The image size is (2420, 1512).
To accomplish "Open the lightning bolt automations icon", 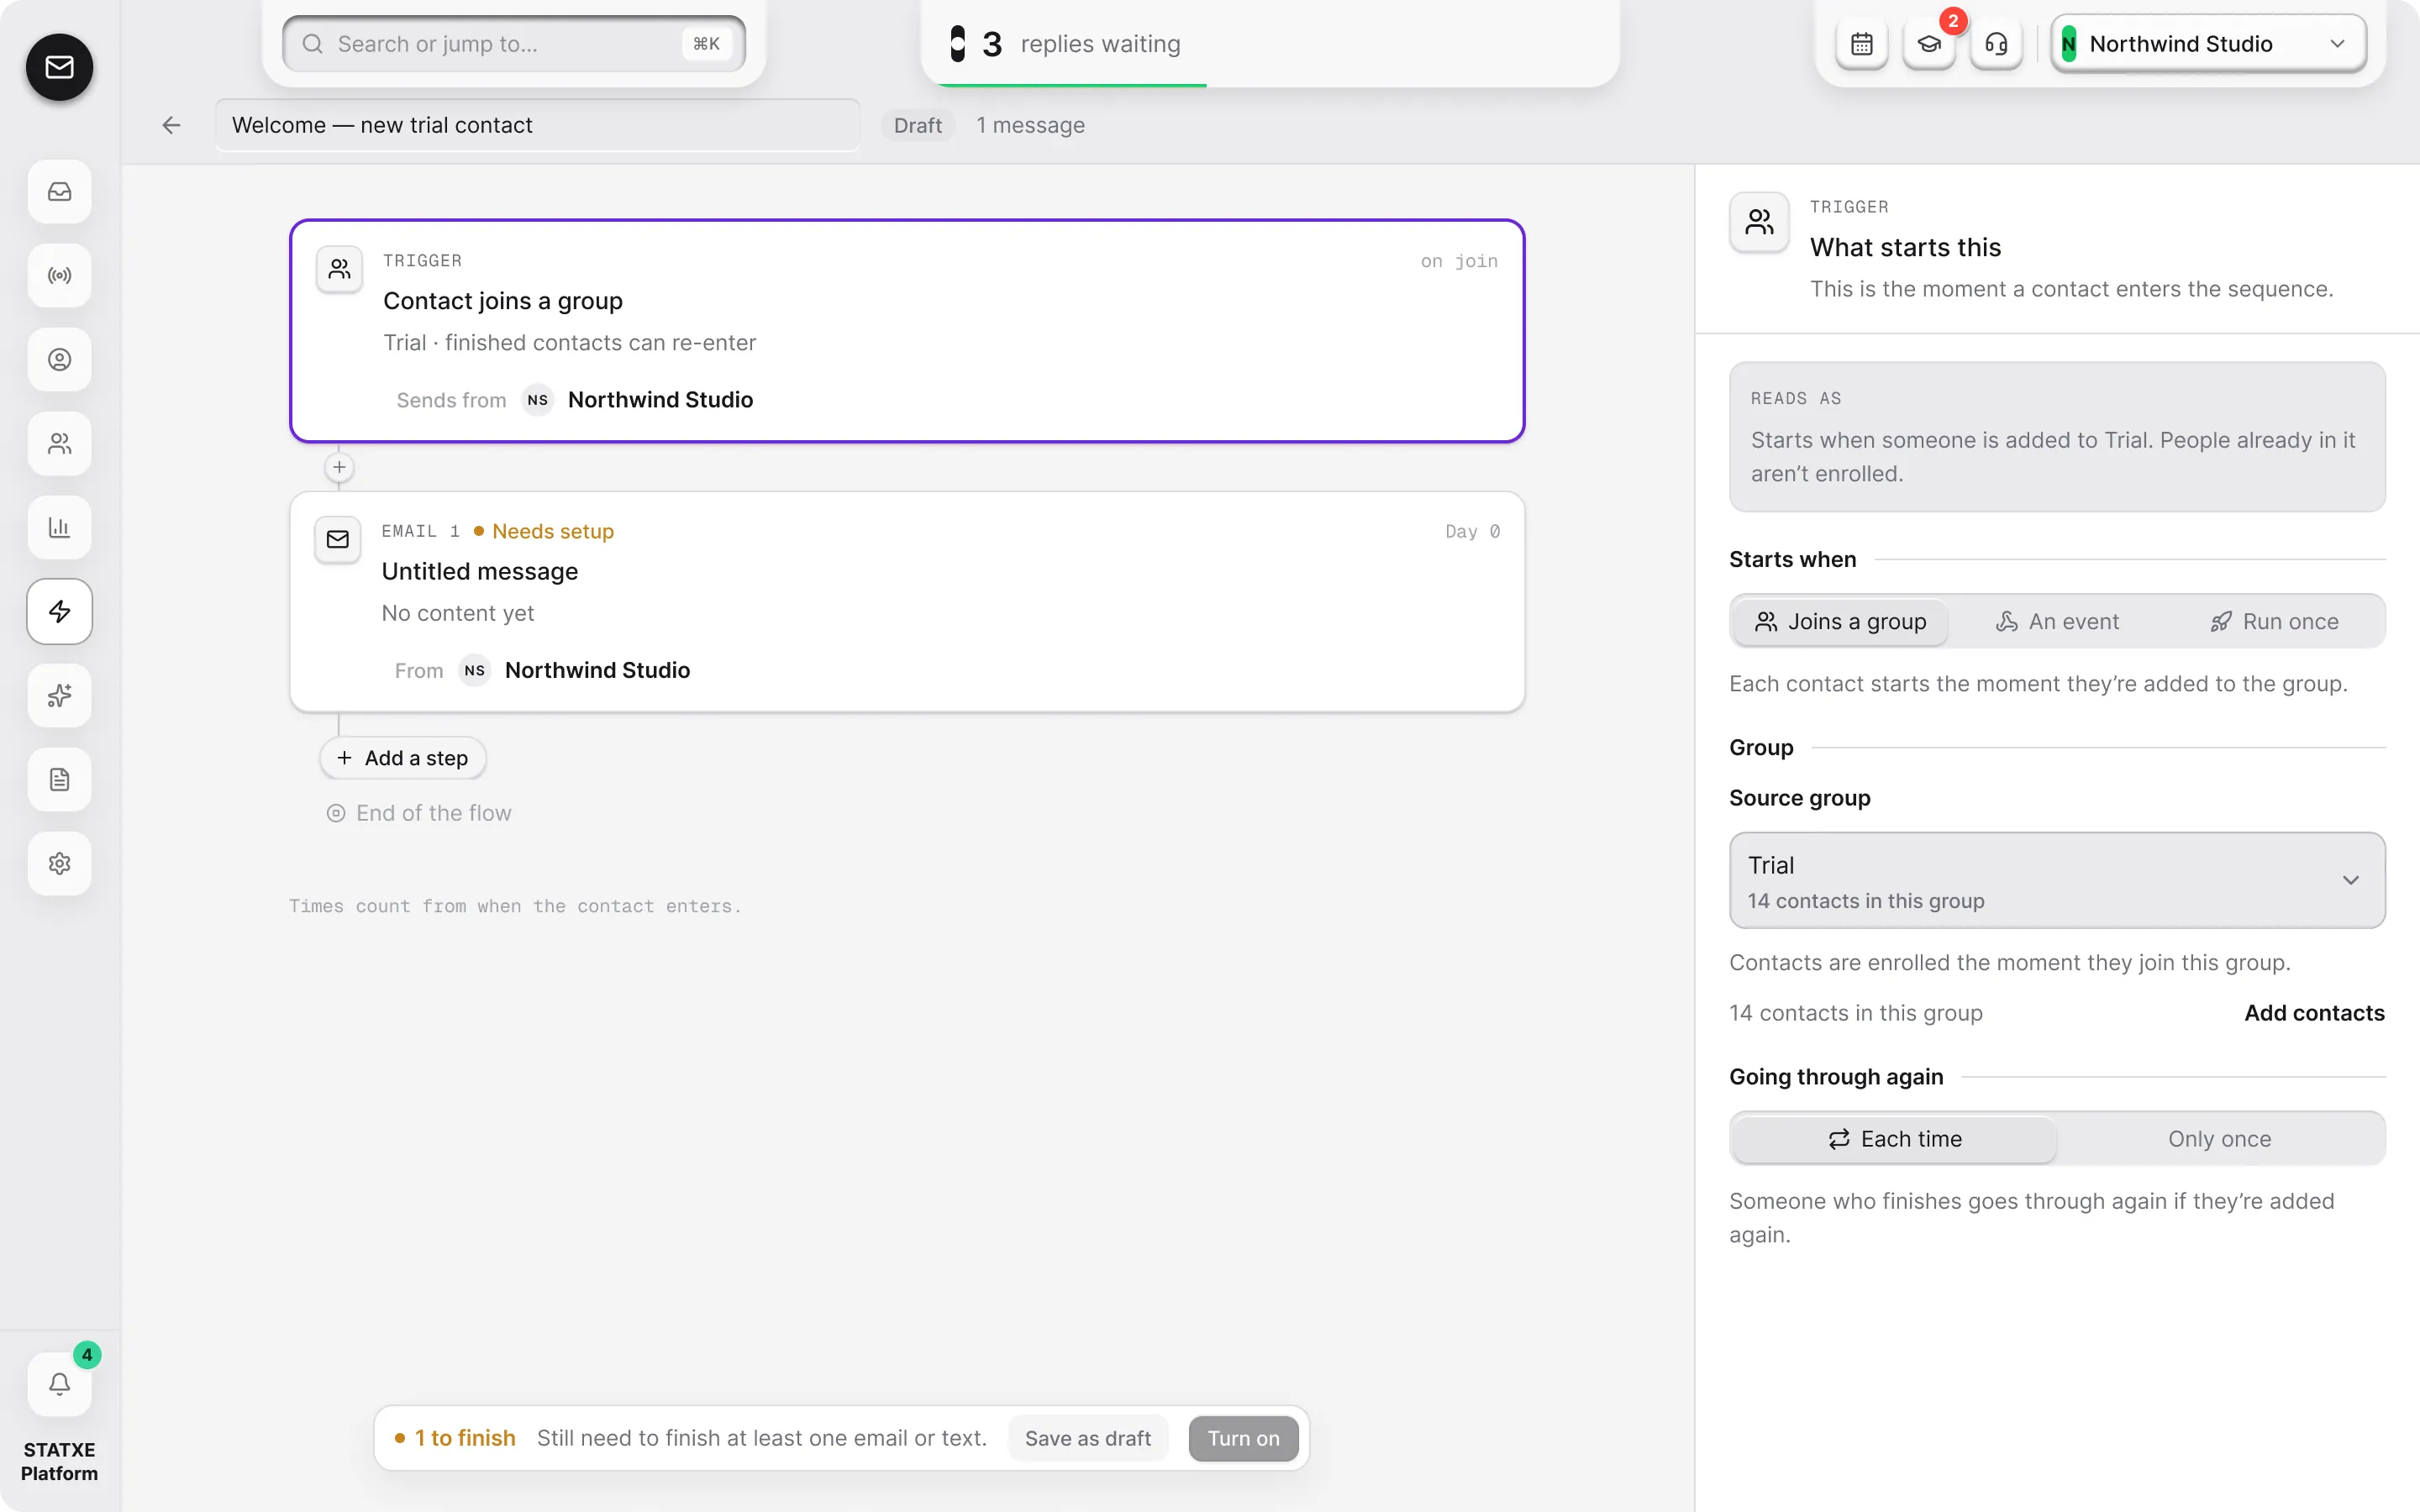I will click(59, 611).
